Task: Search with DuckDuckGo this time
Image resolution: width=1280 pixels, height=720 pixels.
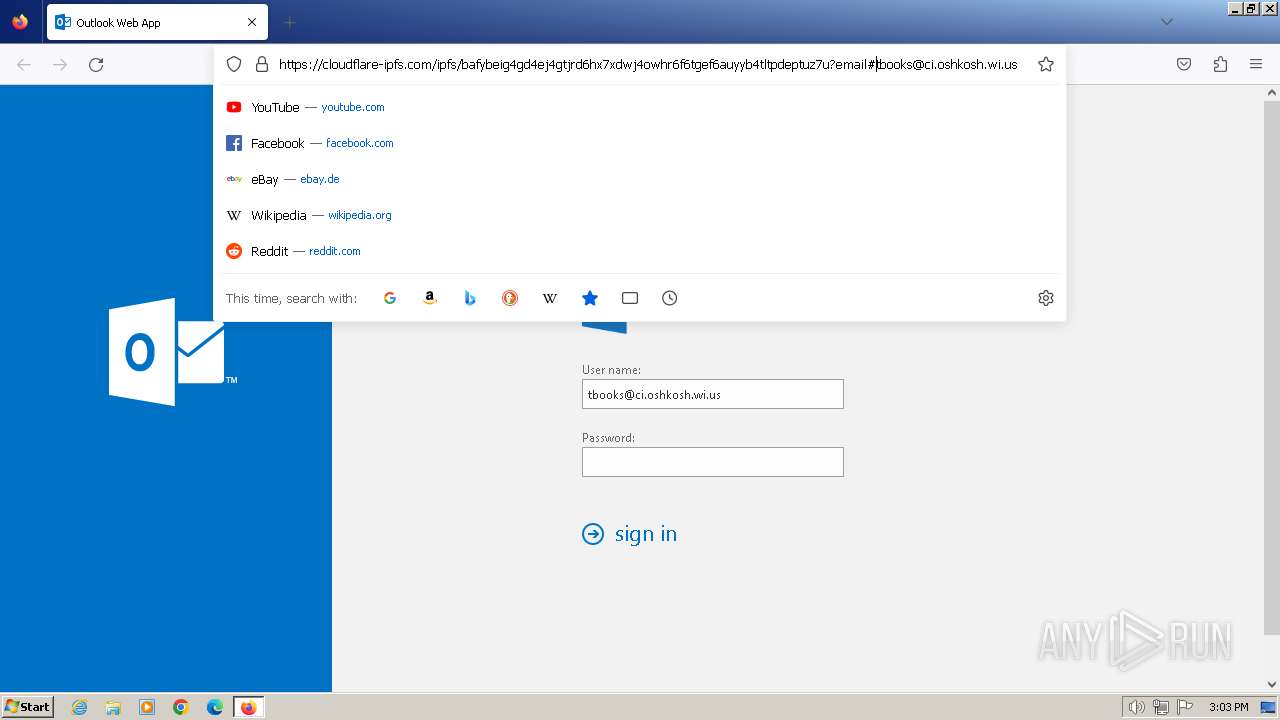Action: point(510,298)
